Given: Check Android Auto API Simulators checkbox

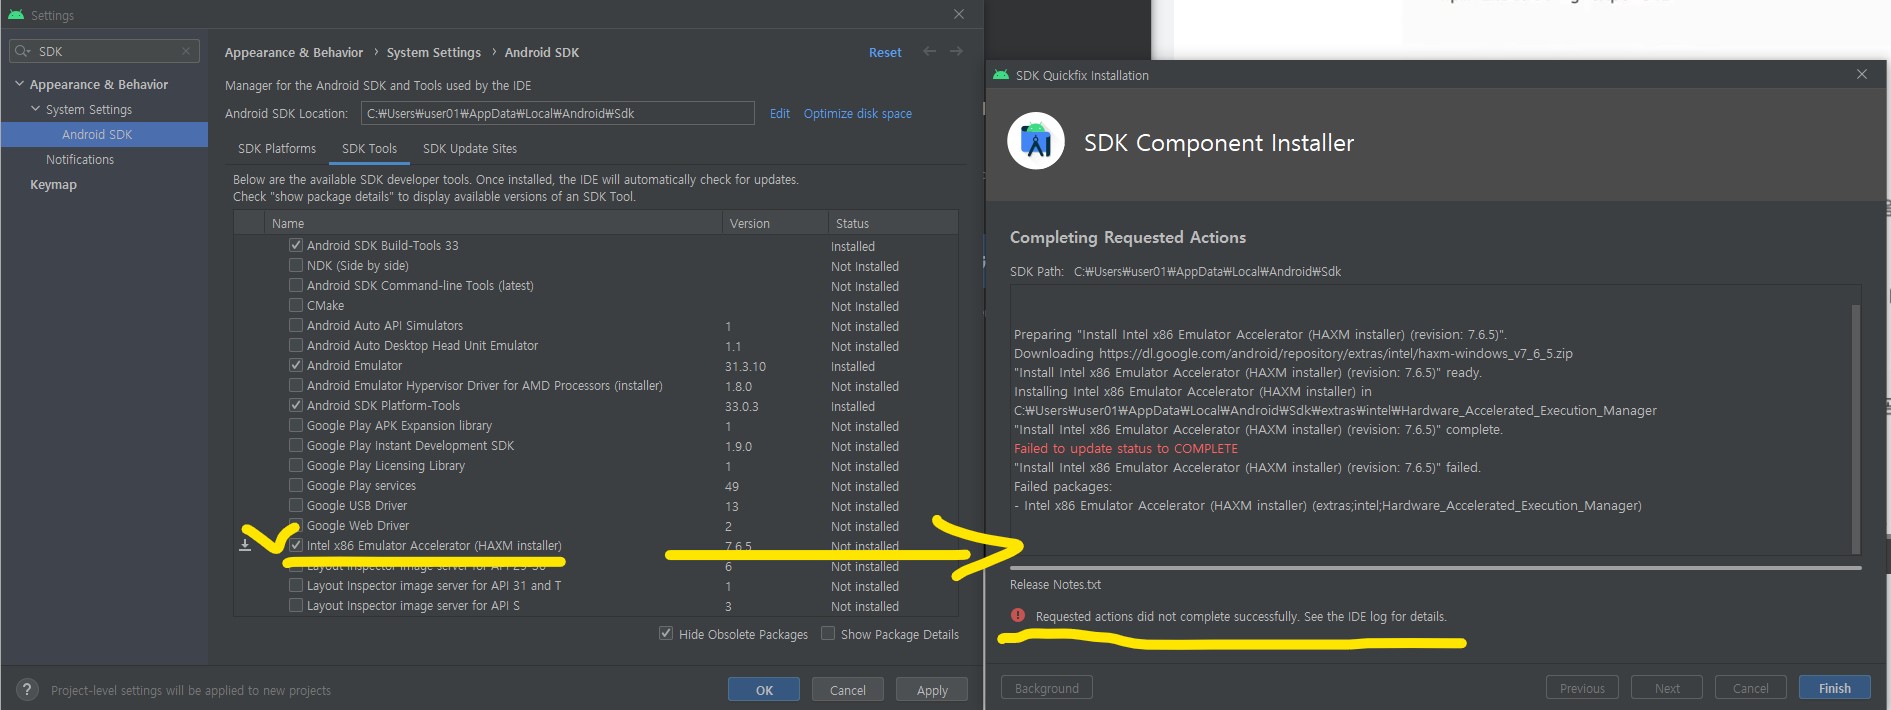Looking at the screenshot, I should (x=296, y=325).
